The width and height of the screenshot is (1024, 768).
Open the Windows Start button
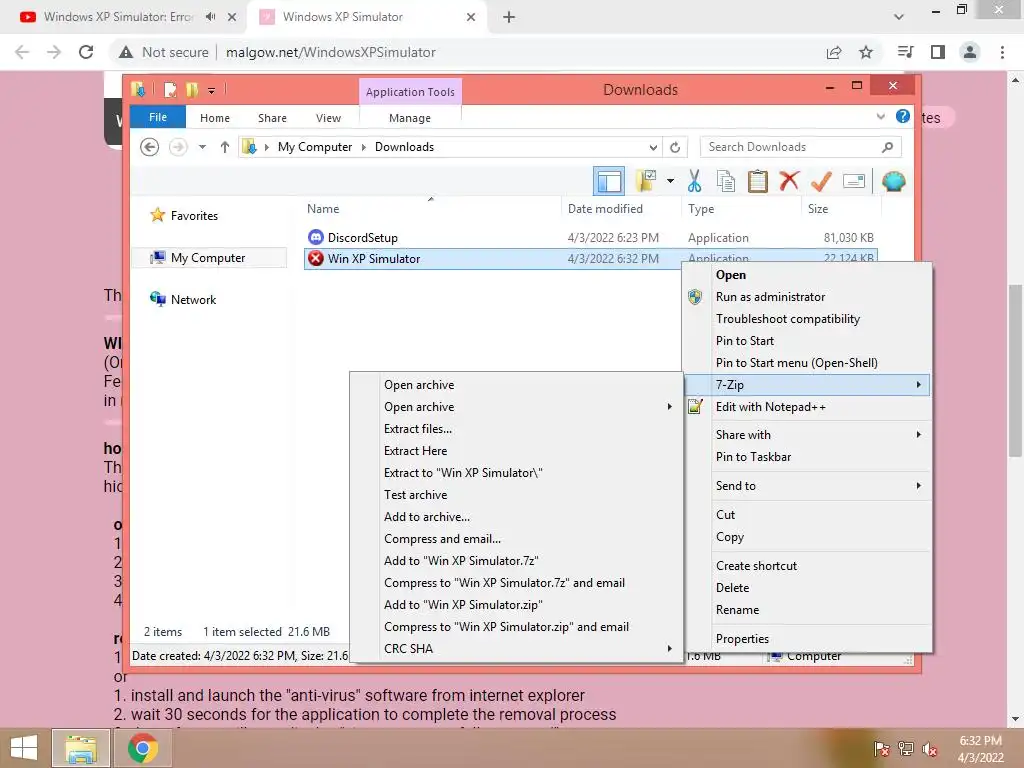(24, 748)
